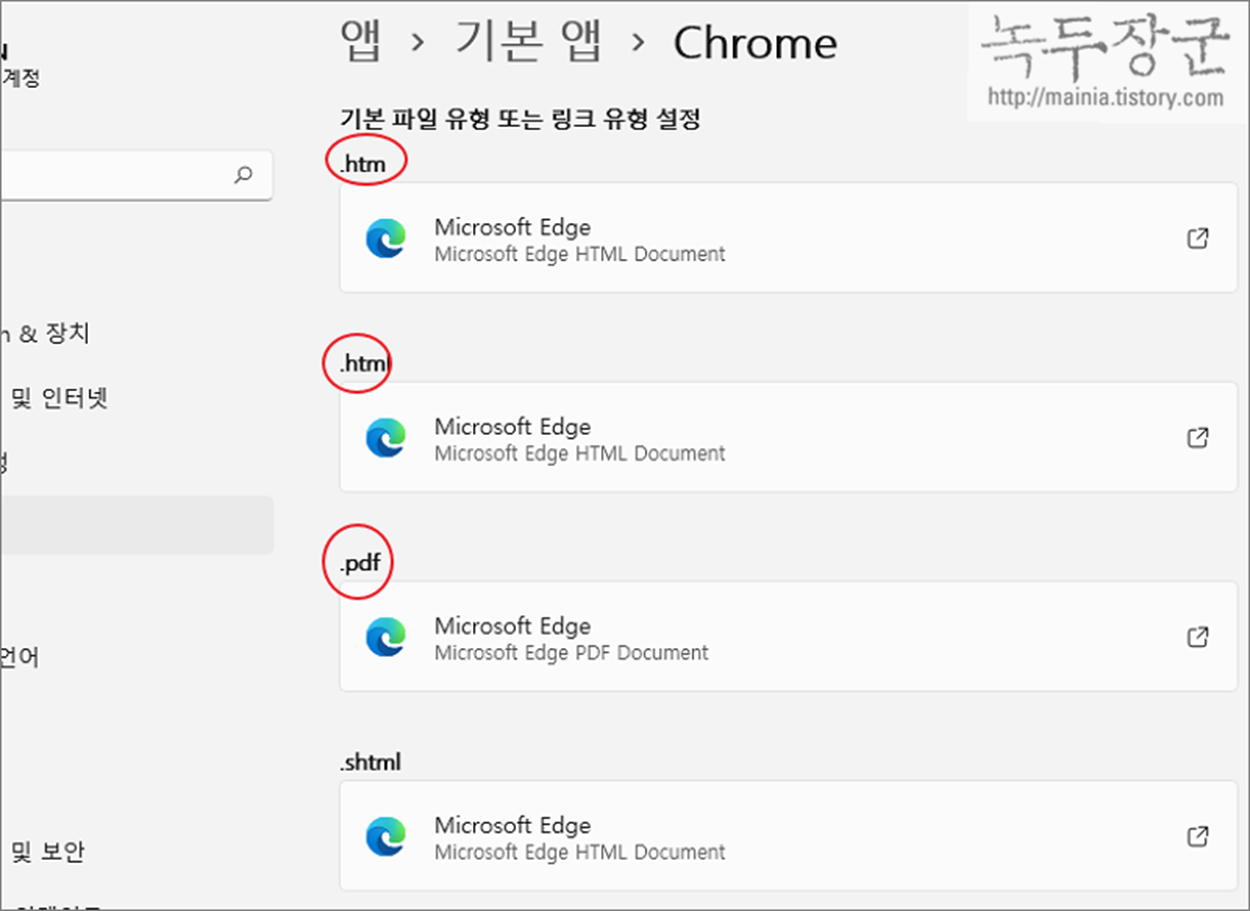Click the Edge icon under .shtml
This screenshot has height=911, width=1250.
pyautogui.click(x=386, y=836)
